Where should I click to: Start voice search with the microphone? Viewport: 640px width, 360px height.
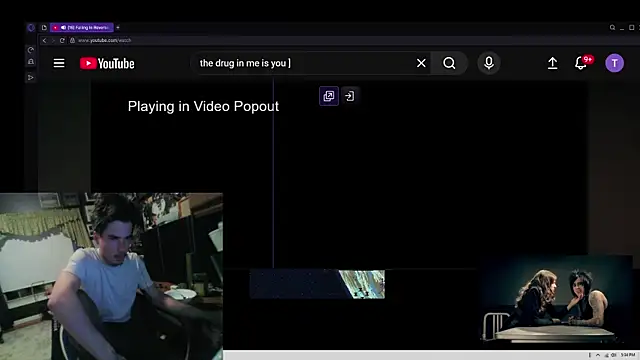click(x=489, y=63)
